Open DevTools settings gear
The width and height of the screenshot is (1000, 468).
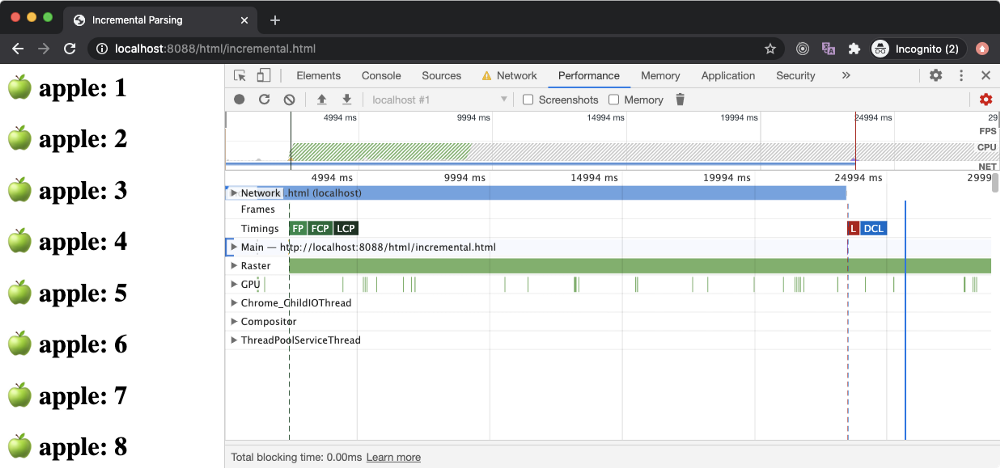click(936, 75)
